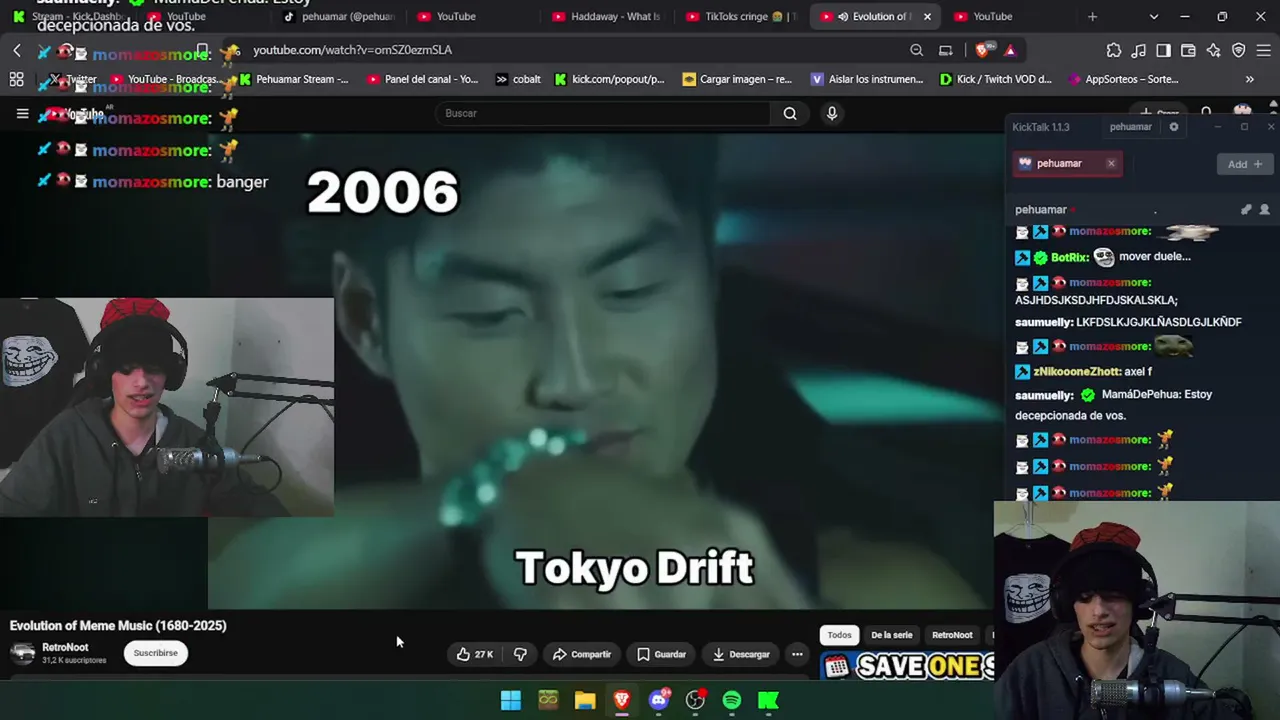Screen dimensions: 1280x720
Task: Select the pehuamar chat tab in KickTalk
Action: pyautogui.click(x=1059, y=164)
